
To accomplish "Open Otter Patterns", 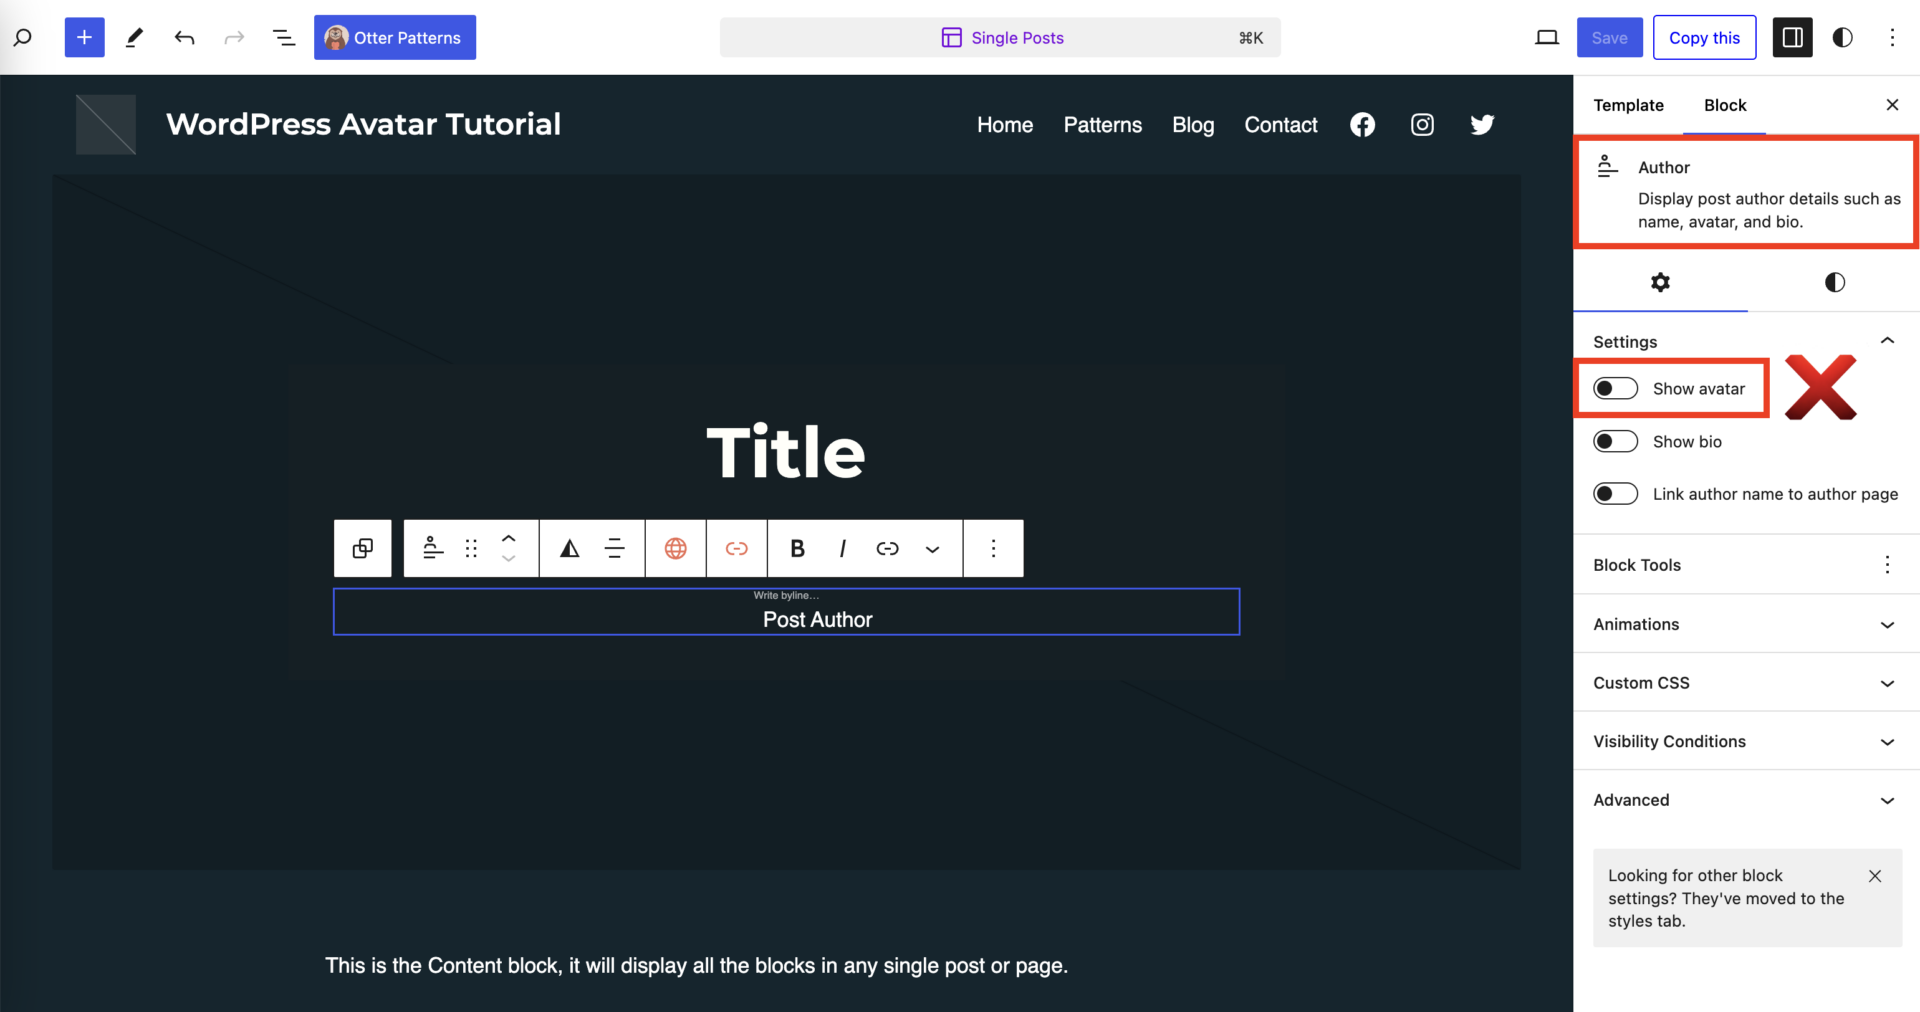I will click(394, 37).
